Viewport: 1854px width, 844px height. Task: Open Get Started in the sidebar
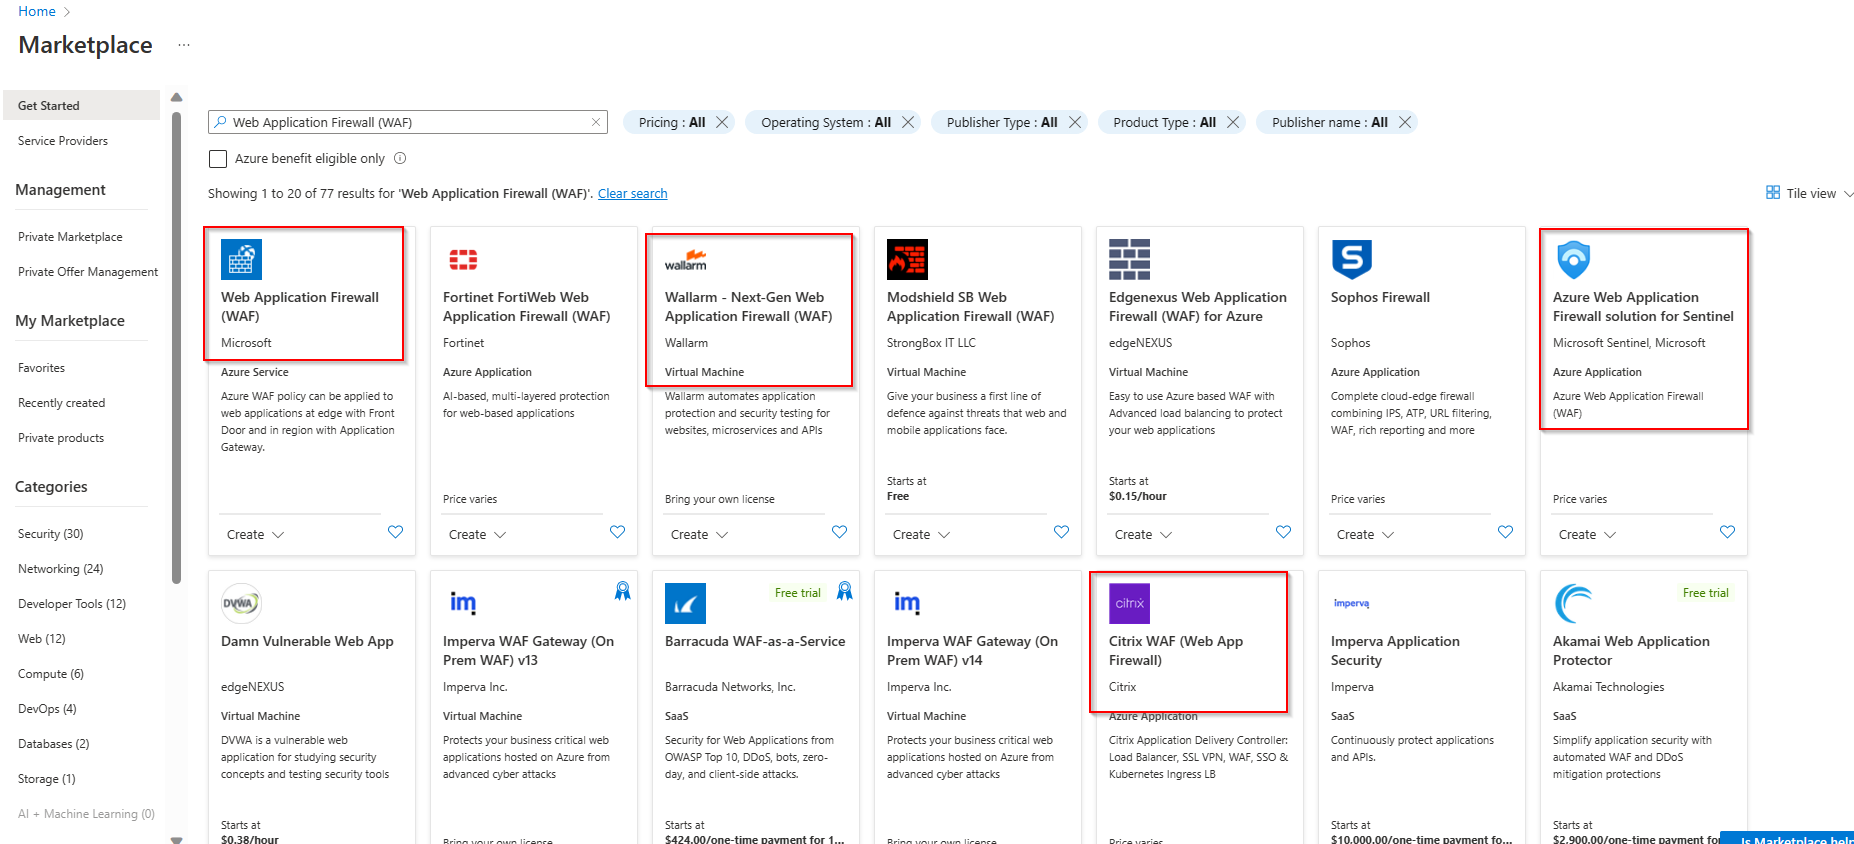pyautogui.click(x=81, y=105)
